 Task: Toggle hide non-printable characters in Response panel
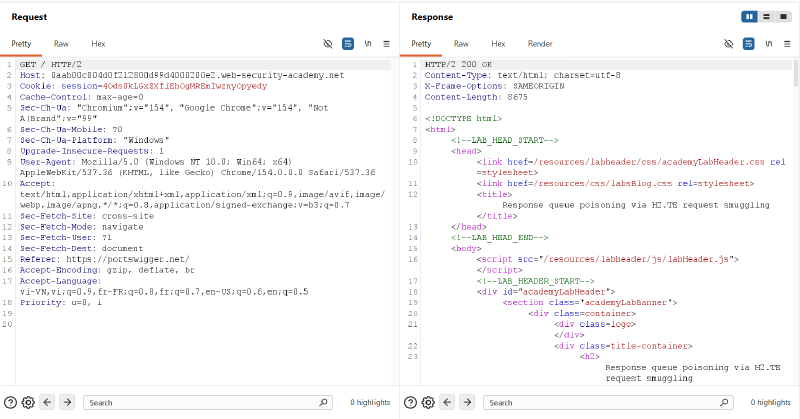[x=729, y=44]
